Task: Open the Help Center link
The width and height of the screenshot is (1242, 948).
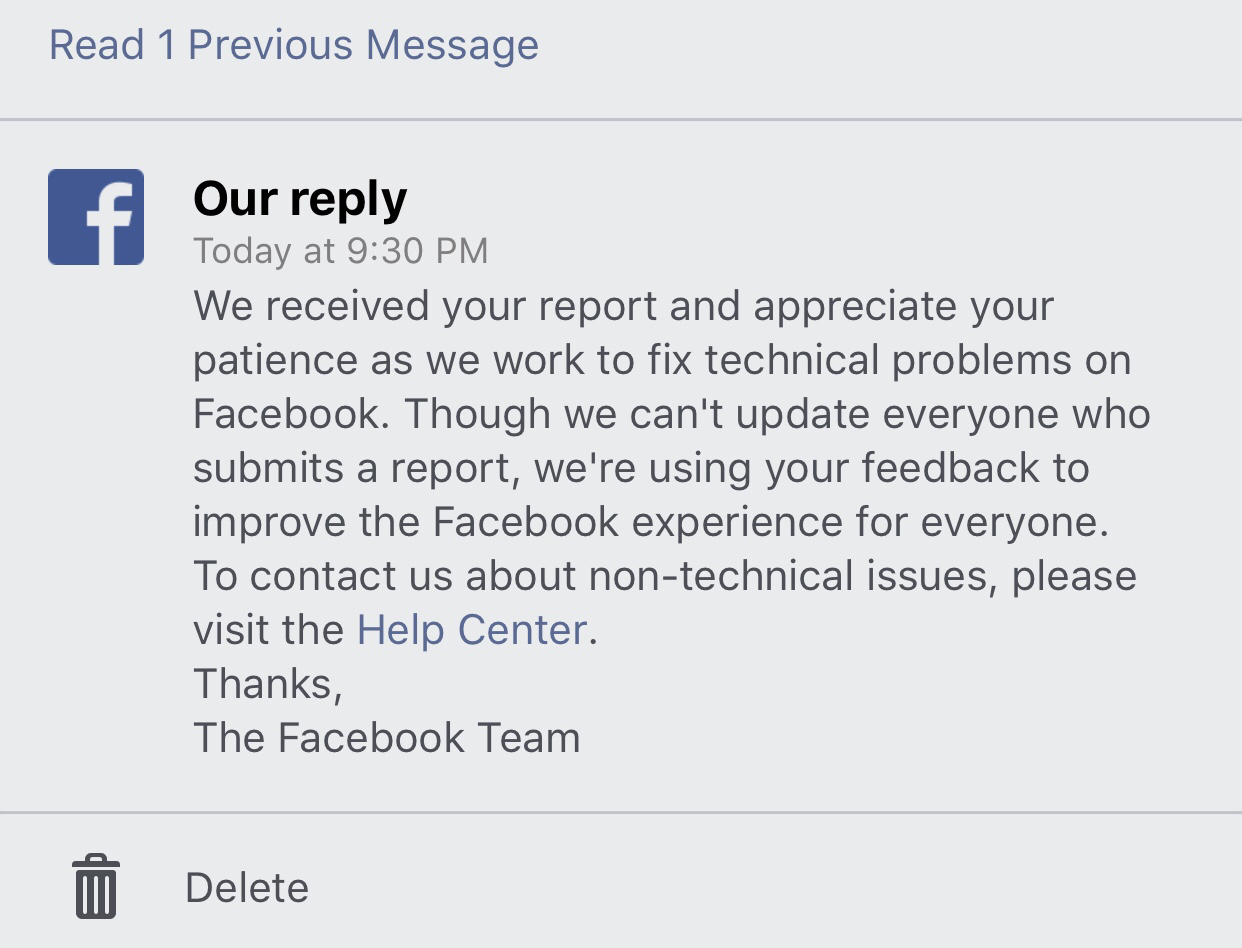Action: pos(471,630)
